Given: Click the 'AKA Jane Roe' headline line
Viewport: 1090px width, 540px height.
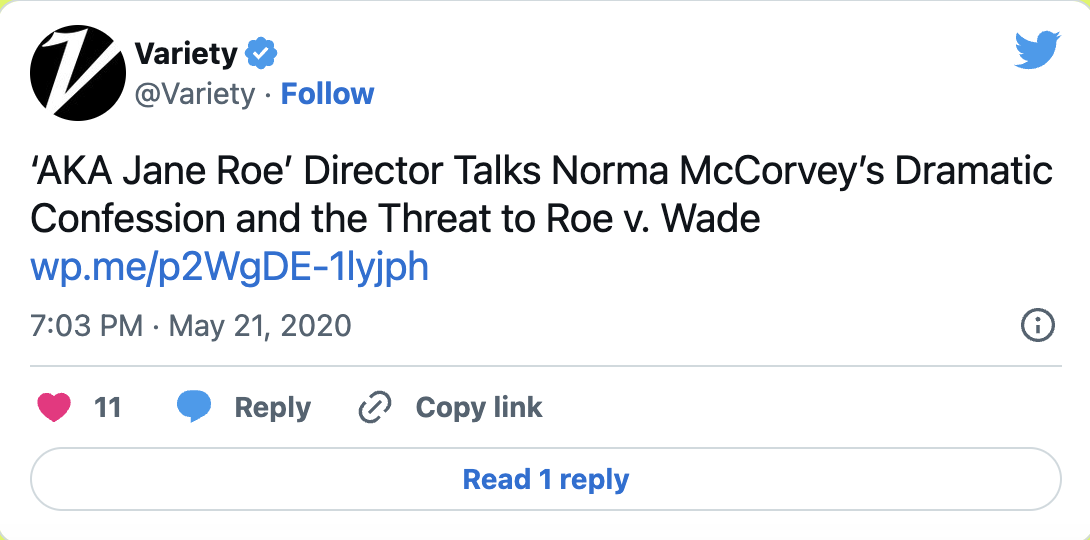Looking at the screenshot, I should 160,171.
